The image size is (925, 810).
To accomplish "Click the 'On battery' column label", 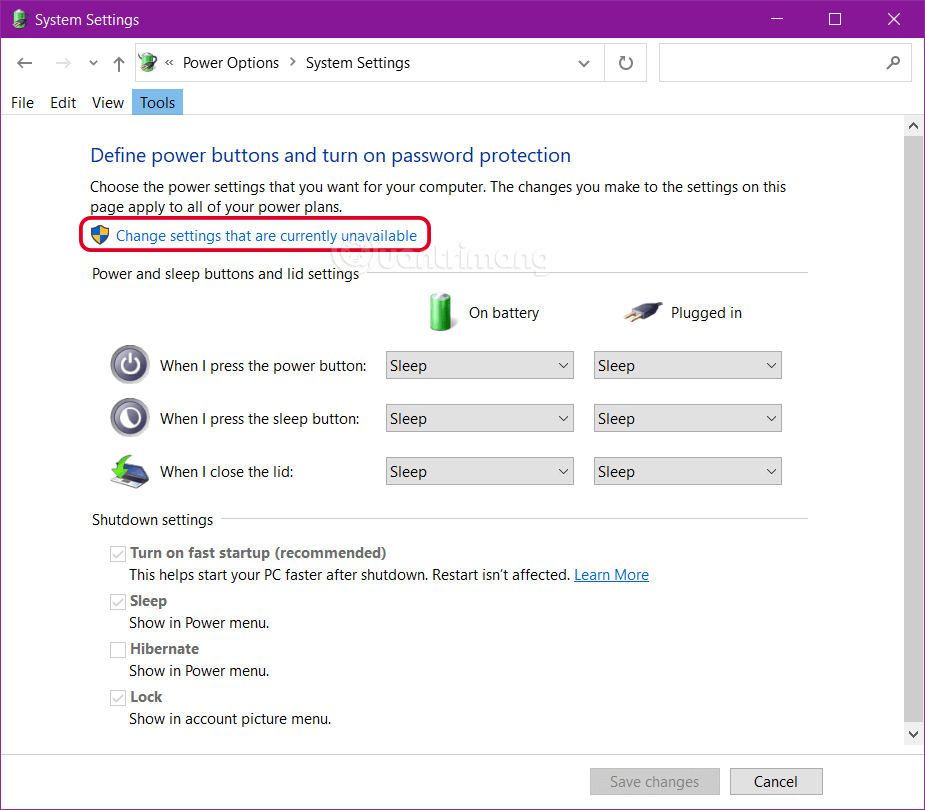I will [504, 313].
